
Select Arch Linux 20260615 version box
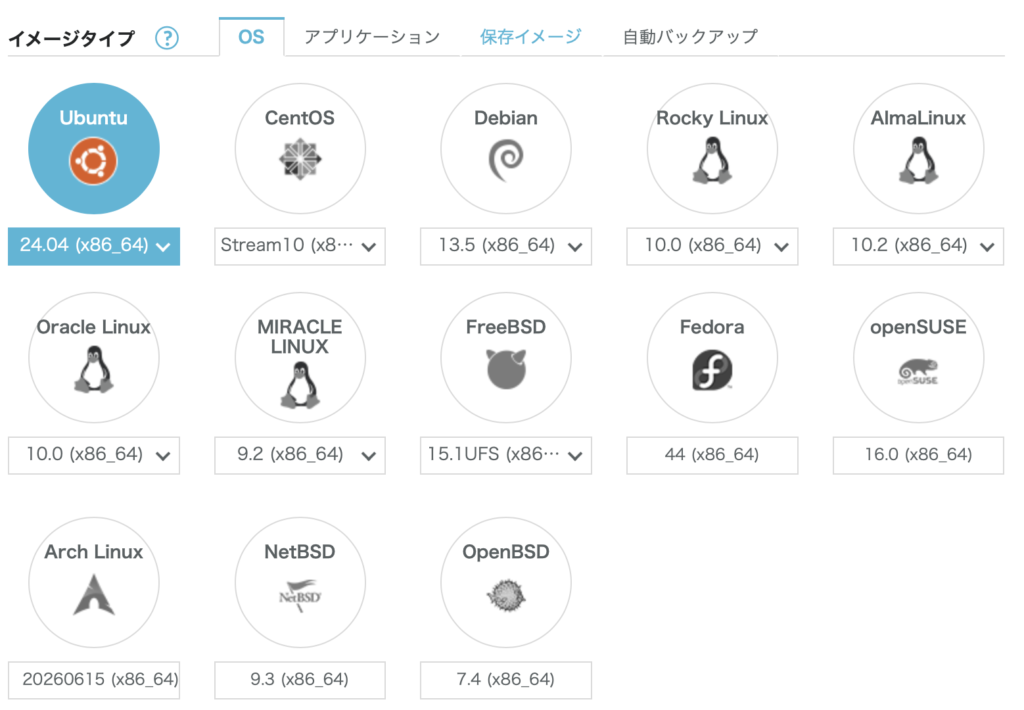(94, 680)
